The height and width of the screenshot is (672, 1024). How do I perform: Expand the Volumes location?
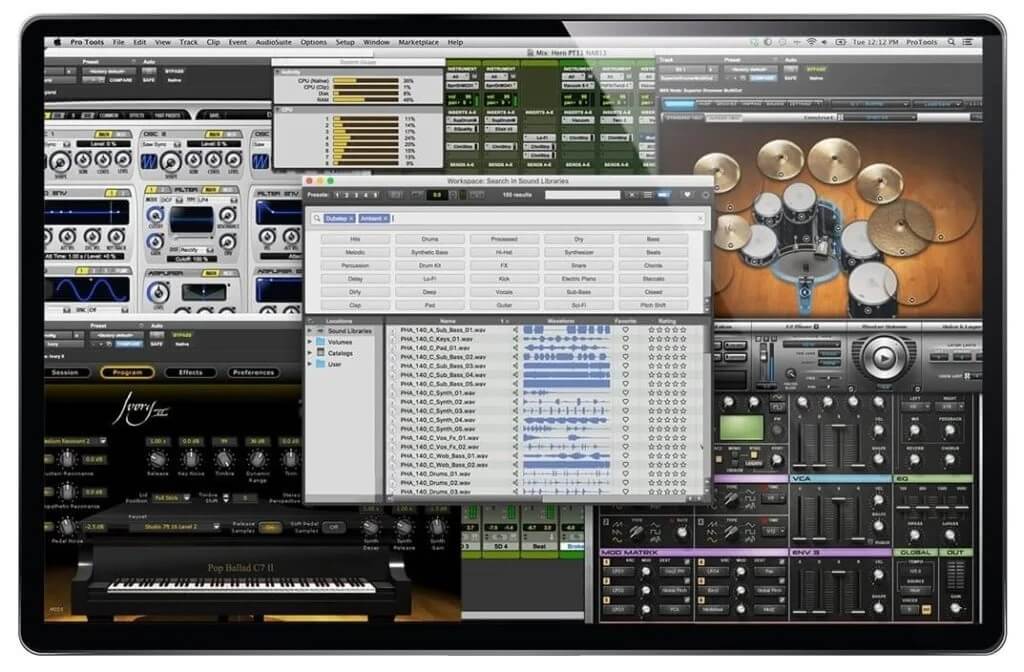[310, 342]
